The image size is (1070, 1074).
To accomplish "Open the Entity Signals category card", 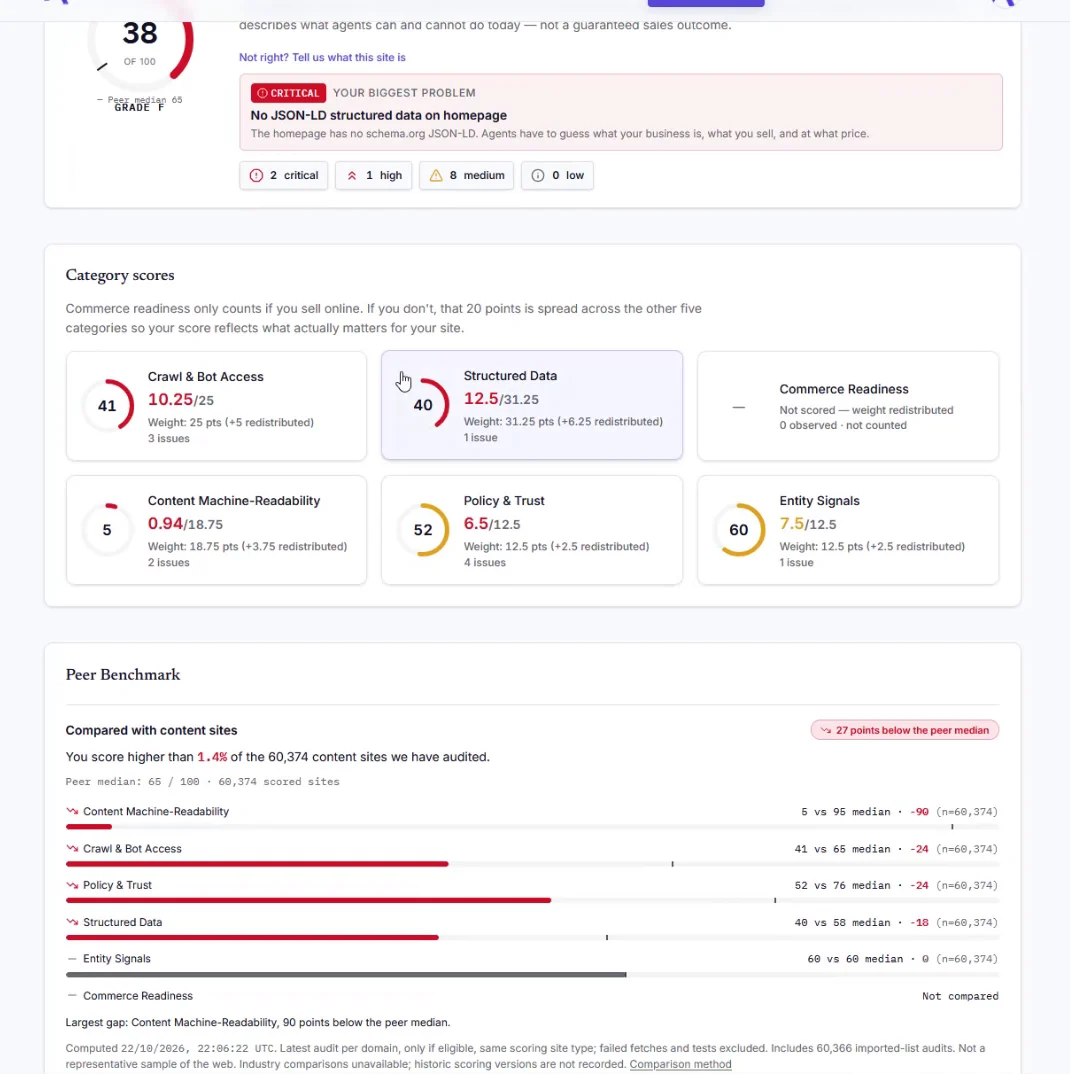I will click(x=848, y=530).
